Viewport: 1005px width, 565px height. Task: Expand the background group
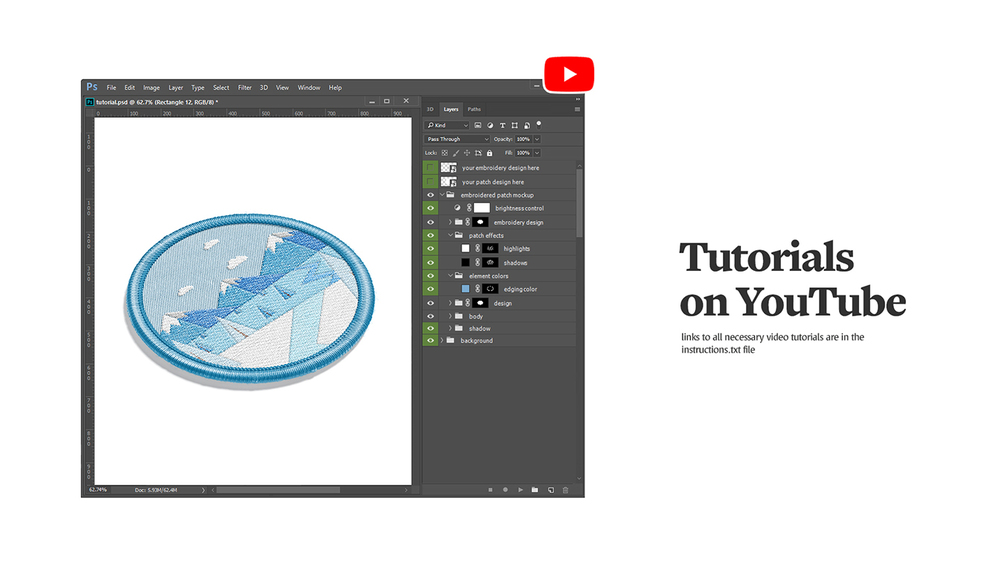coord(442,341)
